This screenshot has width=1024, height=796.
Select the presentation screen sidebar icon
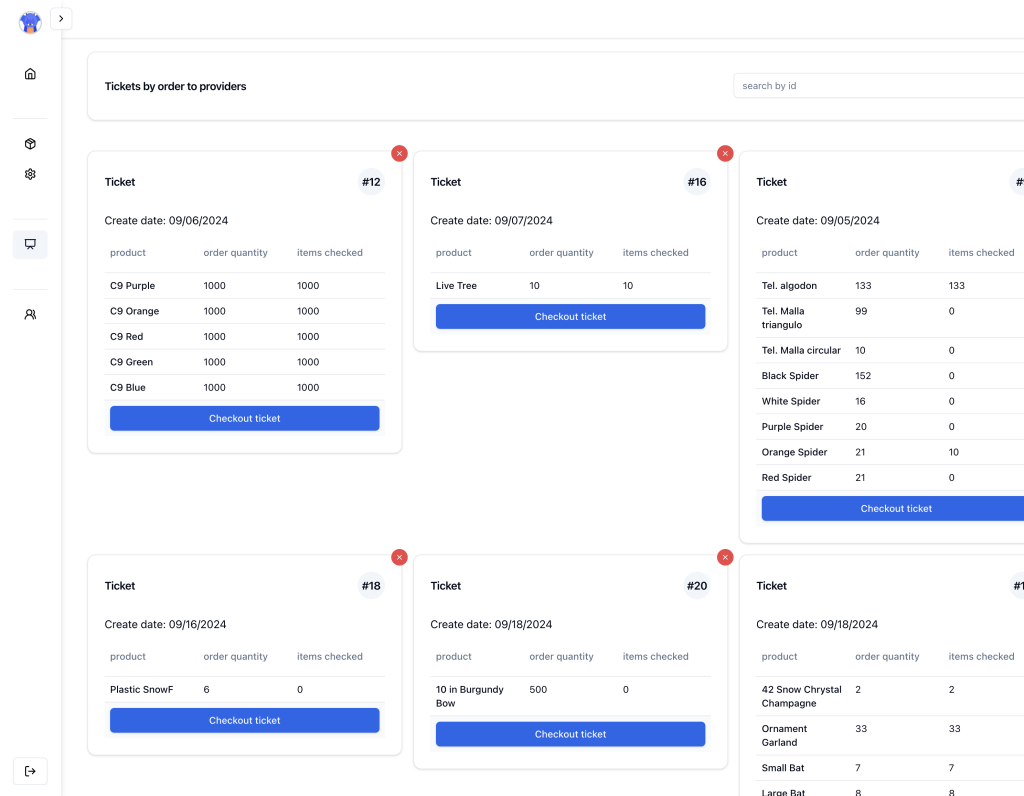tap(30, 244)
